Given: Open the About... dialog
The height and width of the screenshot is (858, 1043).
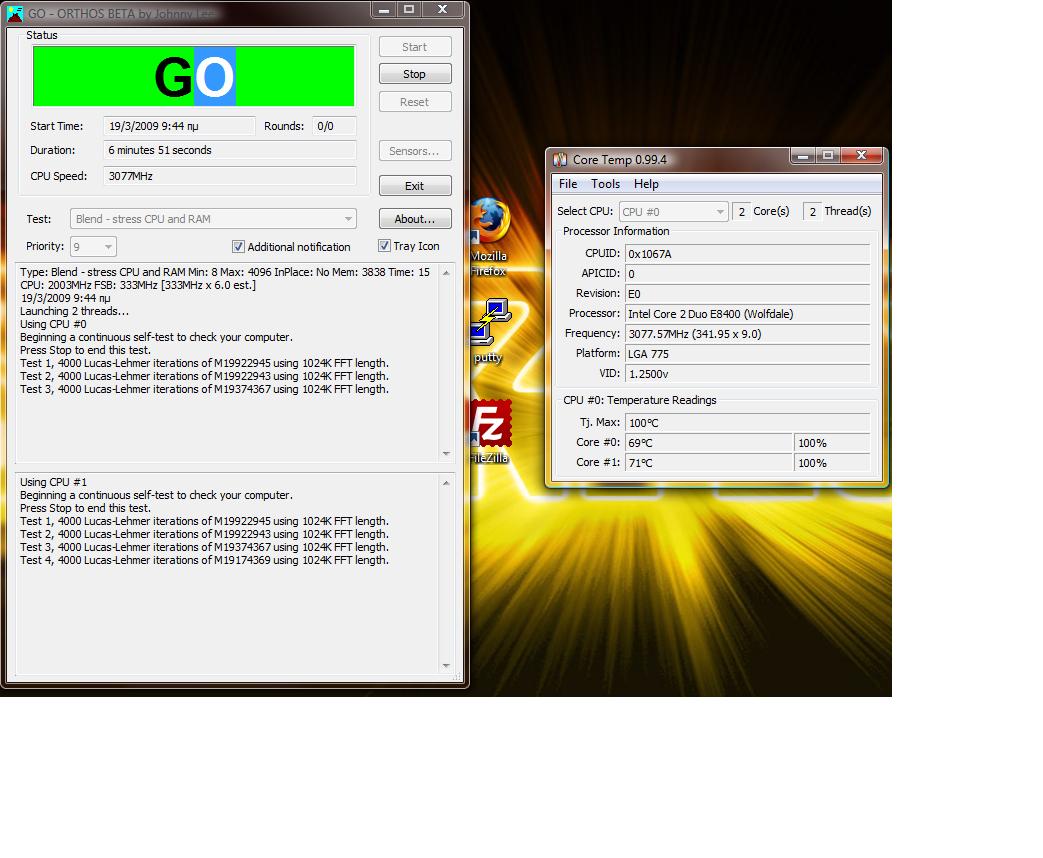Looking at the screenshot, I should (x=415, y=219).
